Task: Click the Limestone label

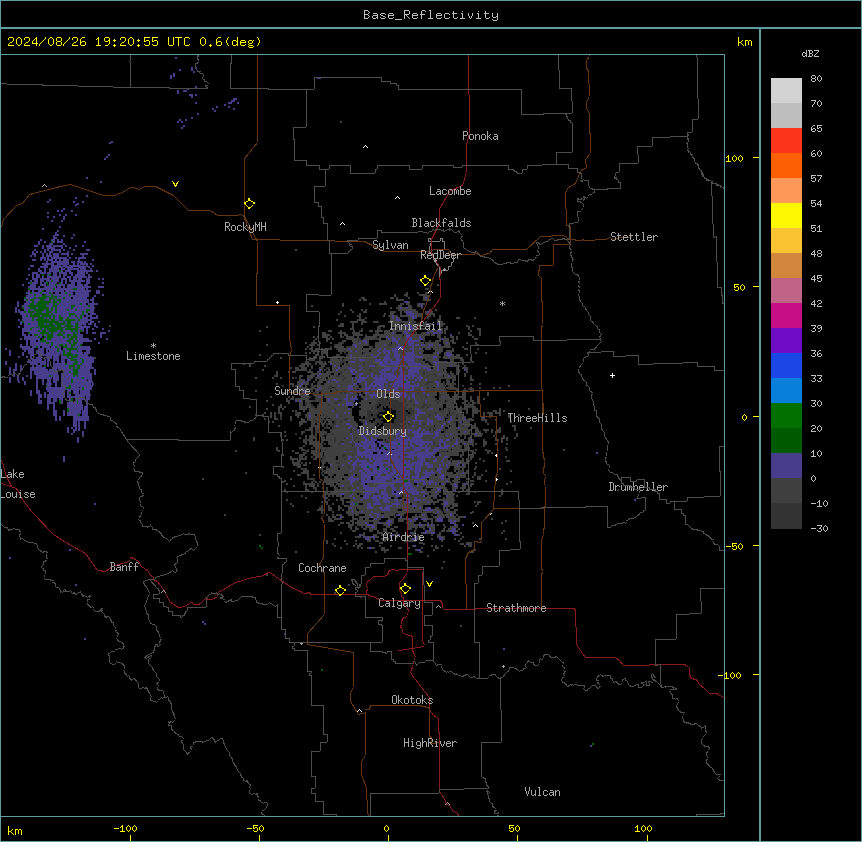Action: 153,356
